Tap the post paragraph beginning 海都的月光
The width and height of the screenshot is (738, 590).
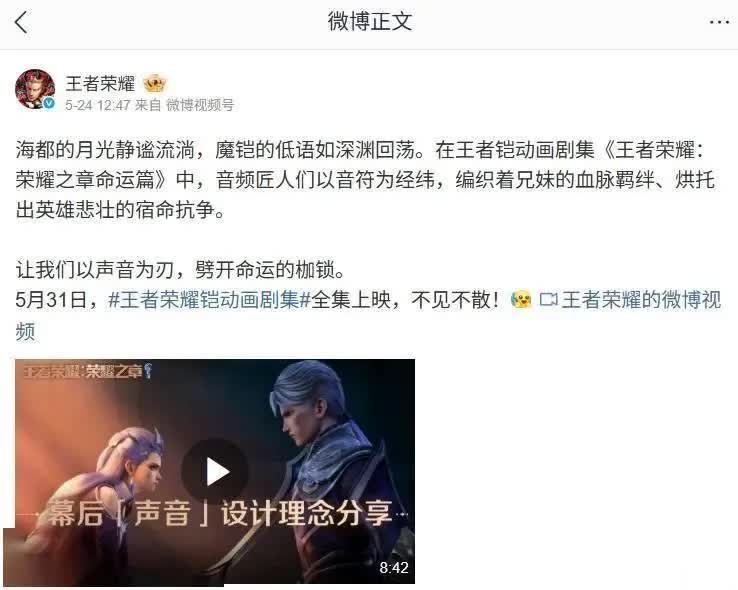[x=365, y=180]
